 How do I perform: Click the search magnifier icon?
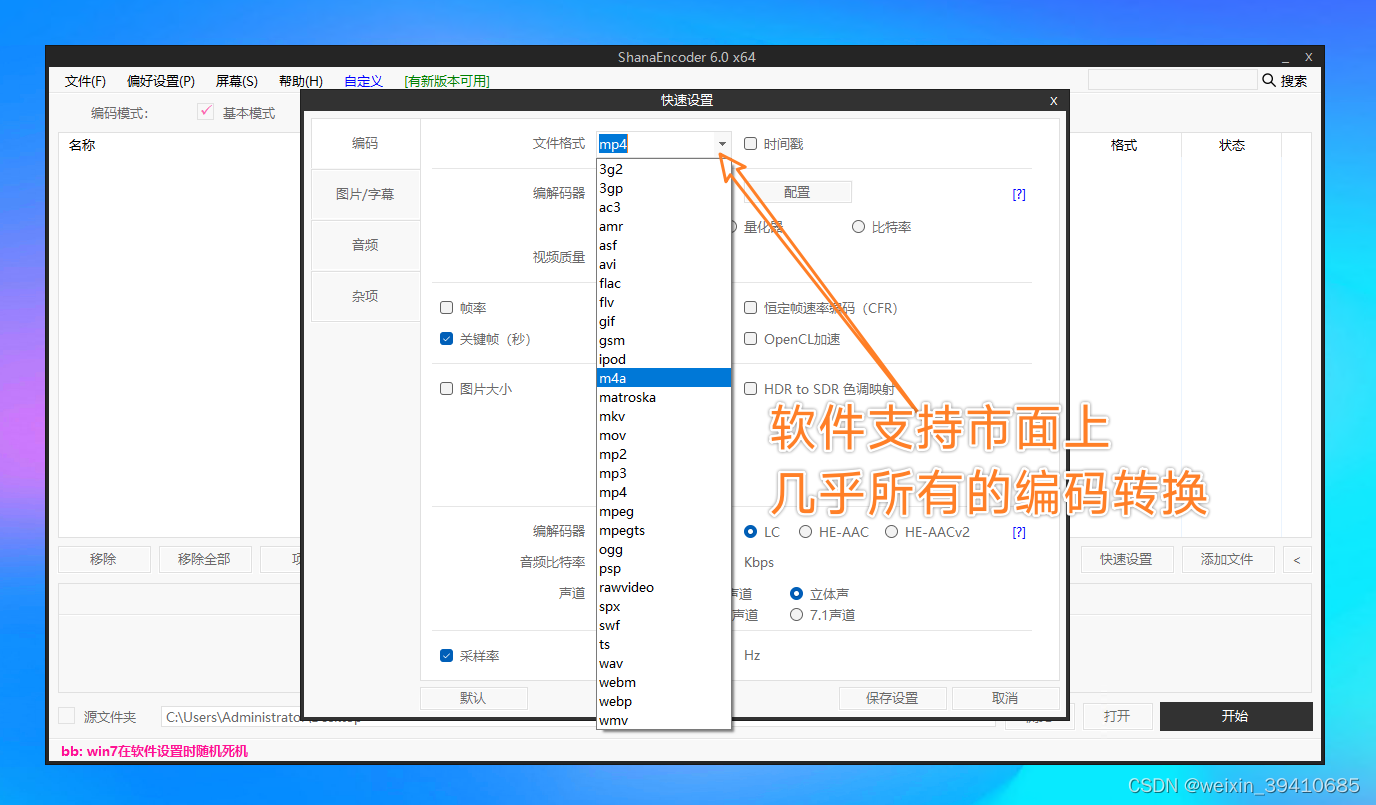click(x=1269, y=80)
